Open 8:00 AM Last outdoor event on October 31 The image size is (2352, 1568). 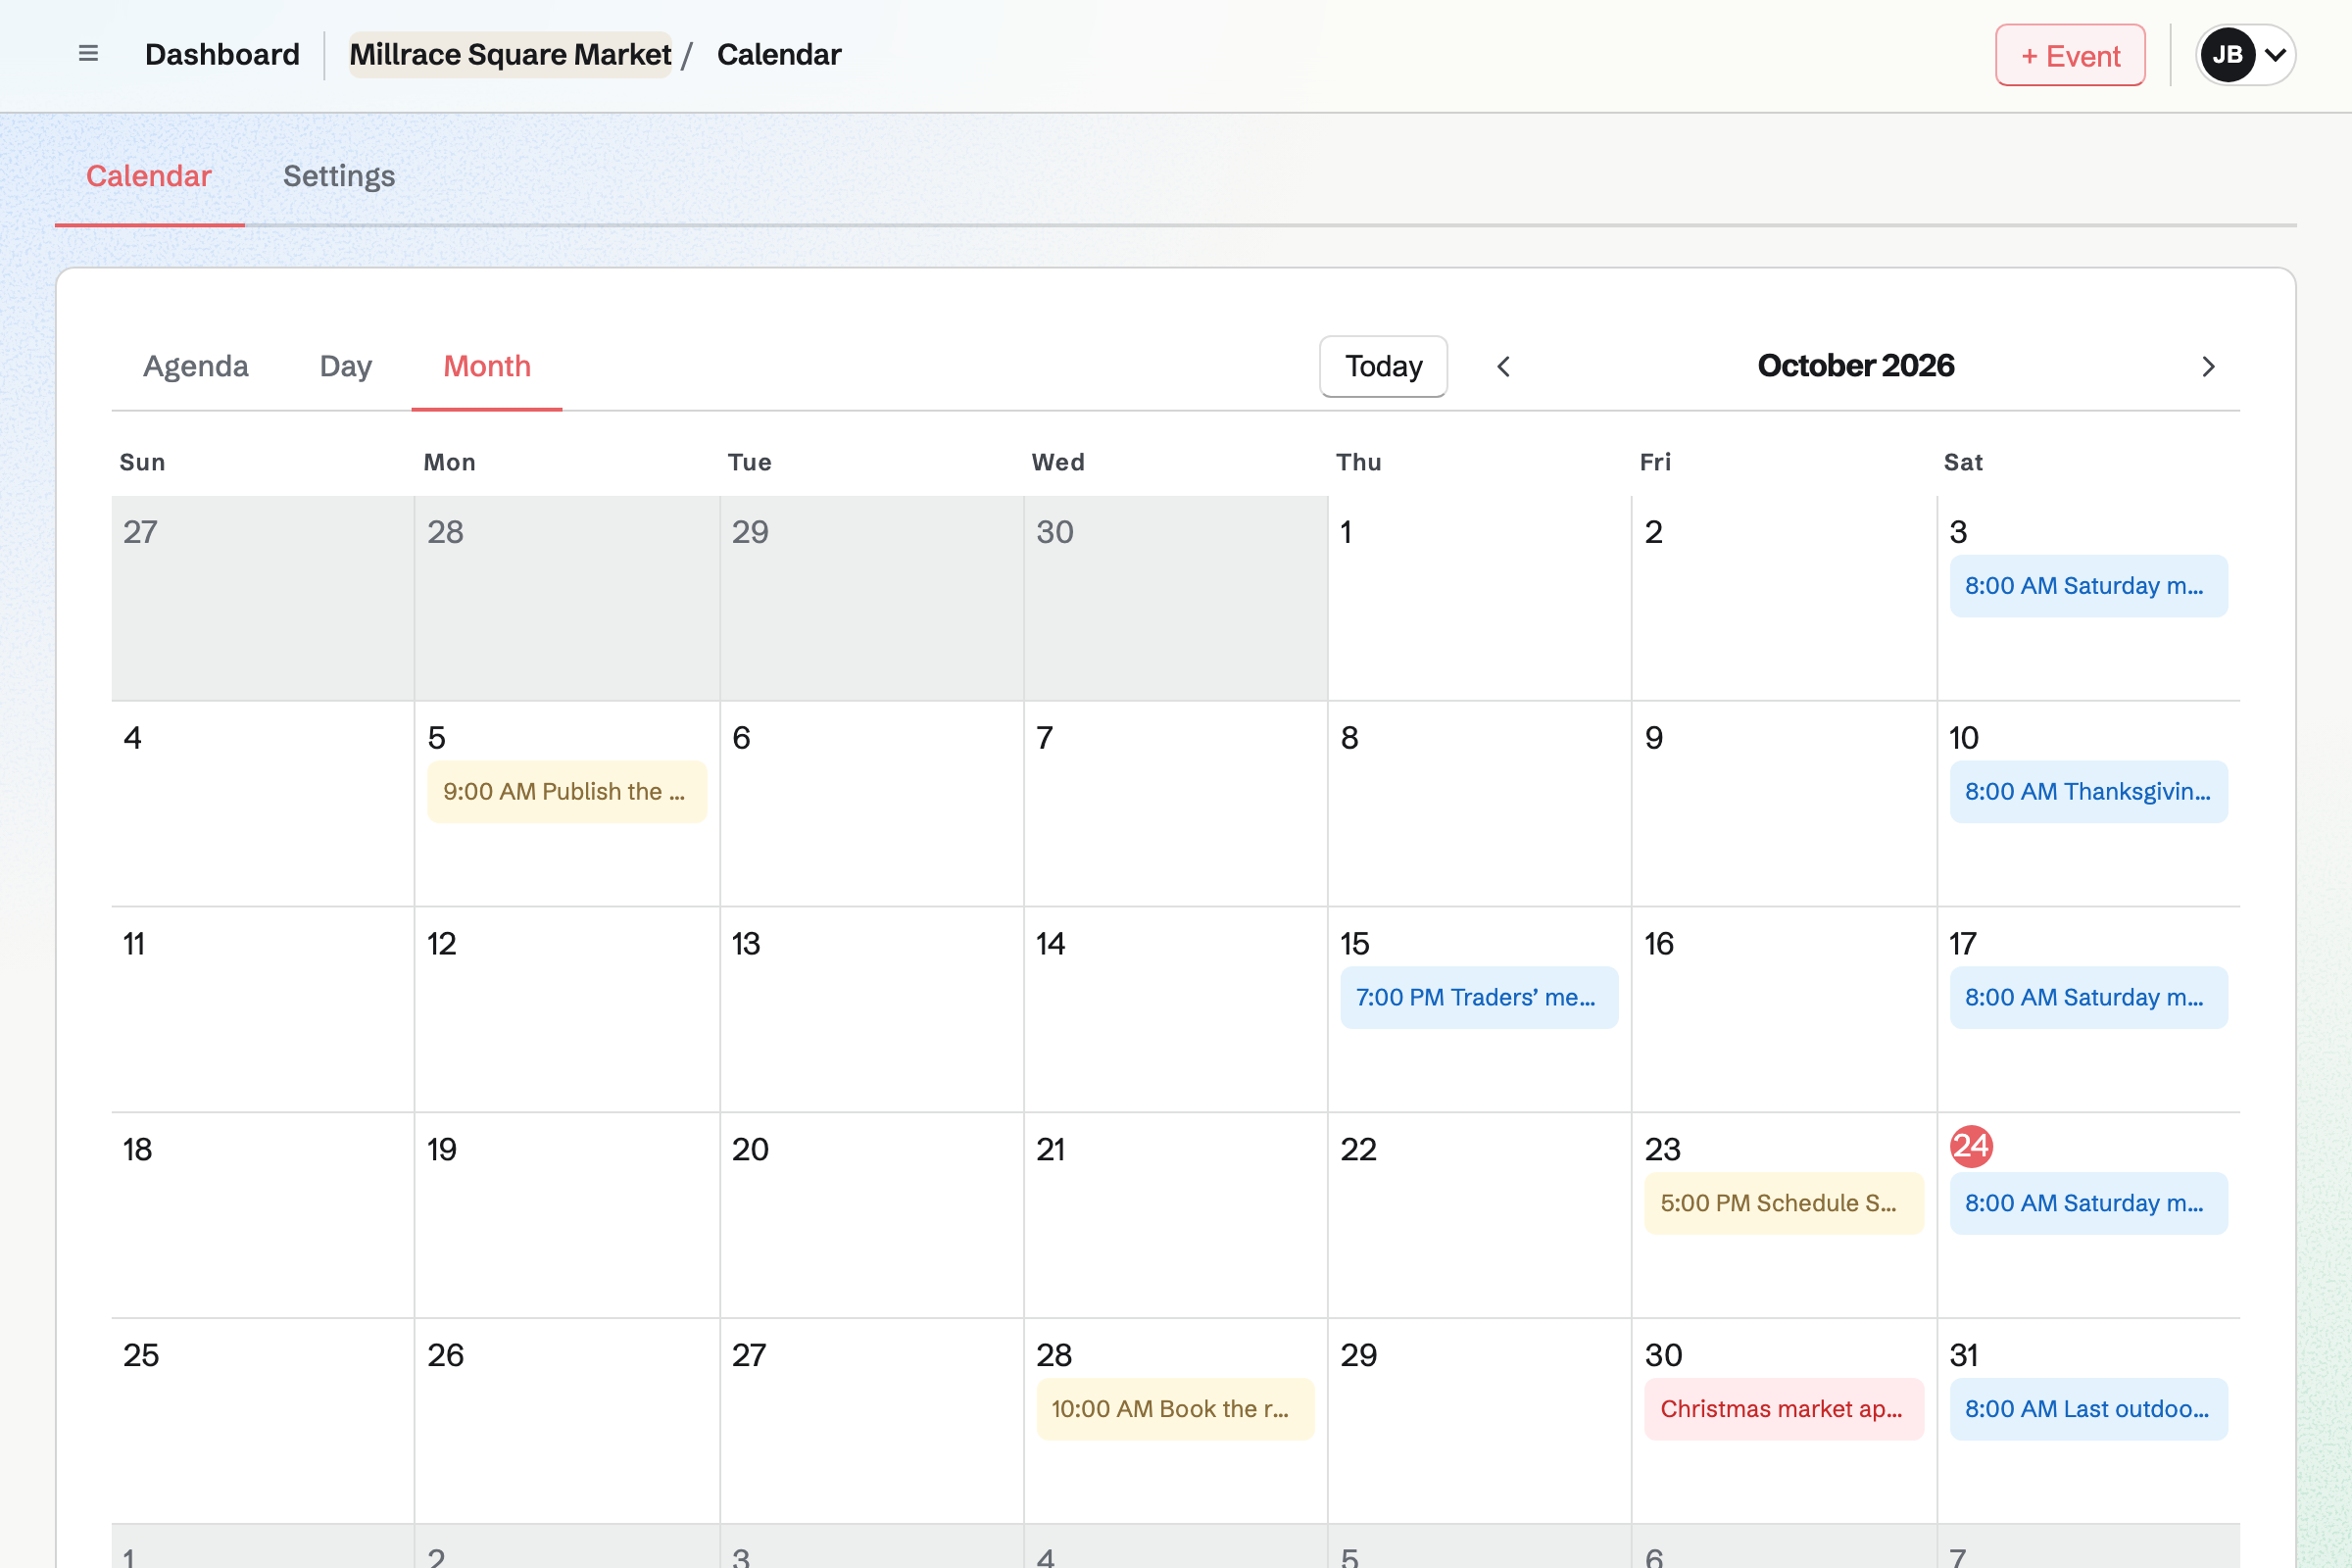coord(2088,1410)
